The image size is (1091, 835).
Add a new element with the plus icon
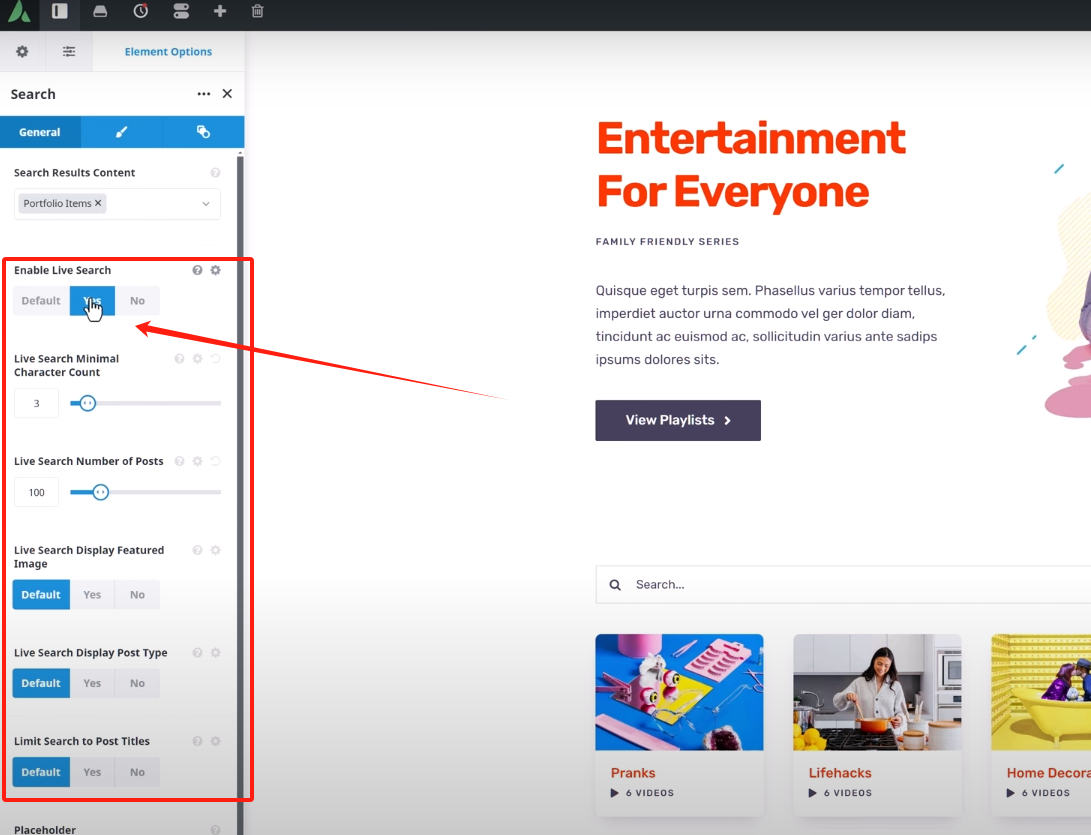coord(222,14)
